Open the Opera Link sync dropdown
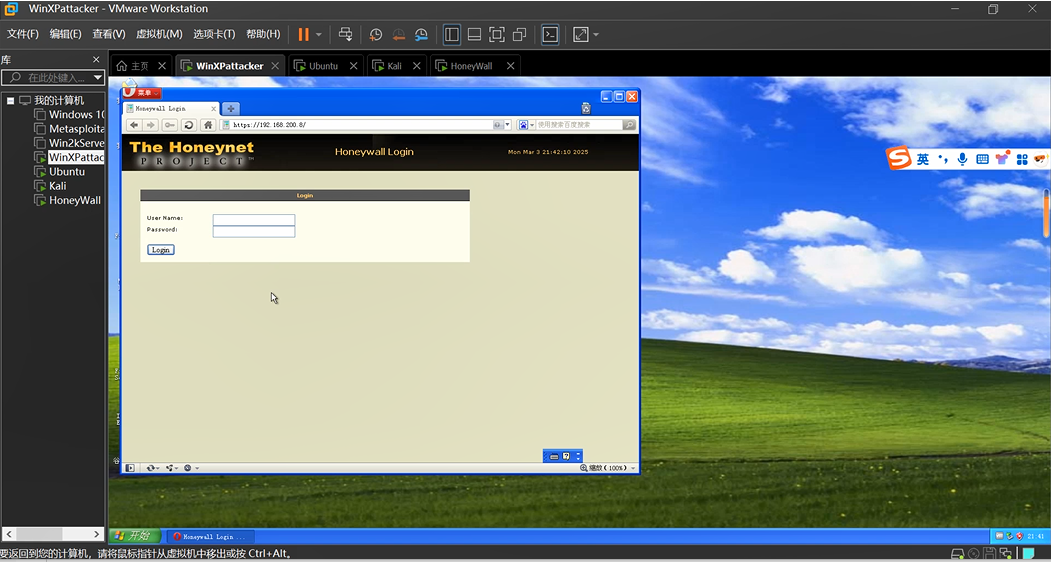This screenshot has height=562, width=1051. click(153, 468)
